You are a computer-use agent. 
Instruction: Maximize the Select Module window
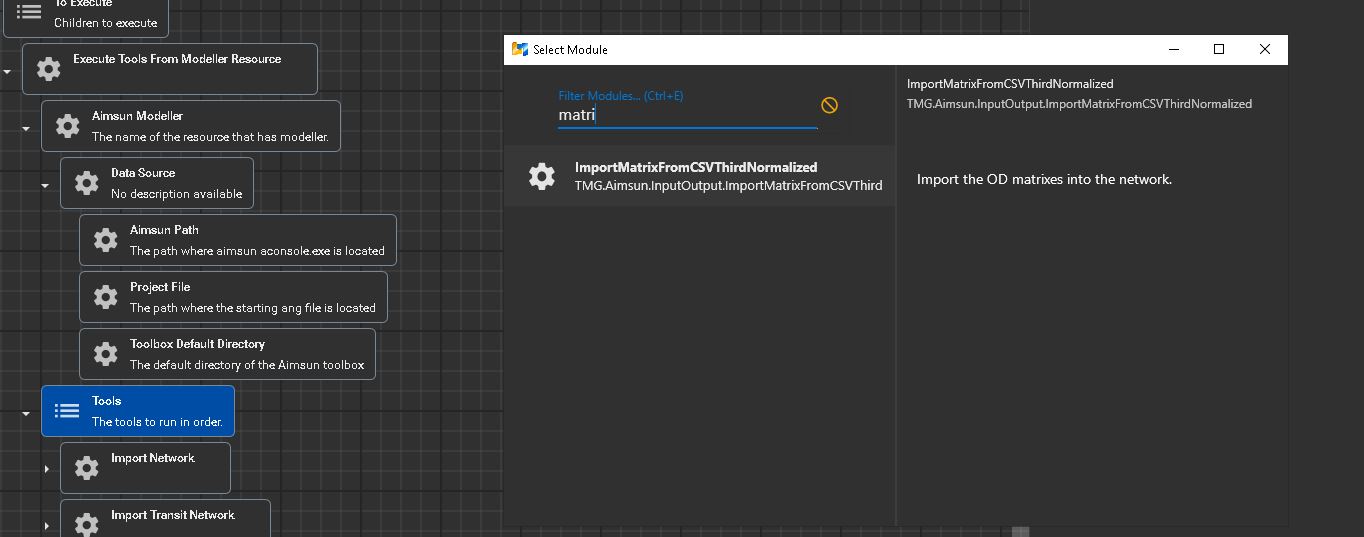(1219, 49)
